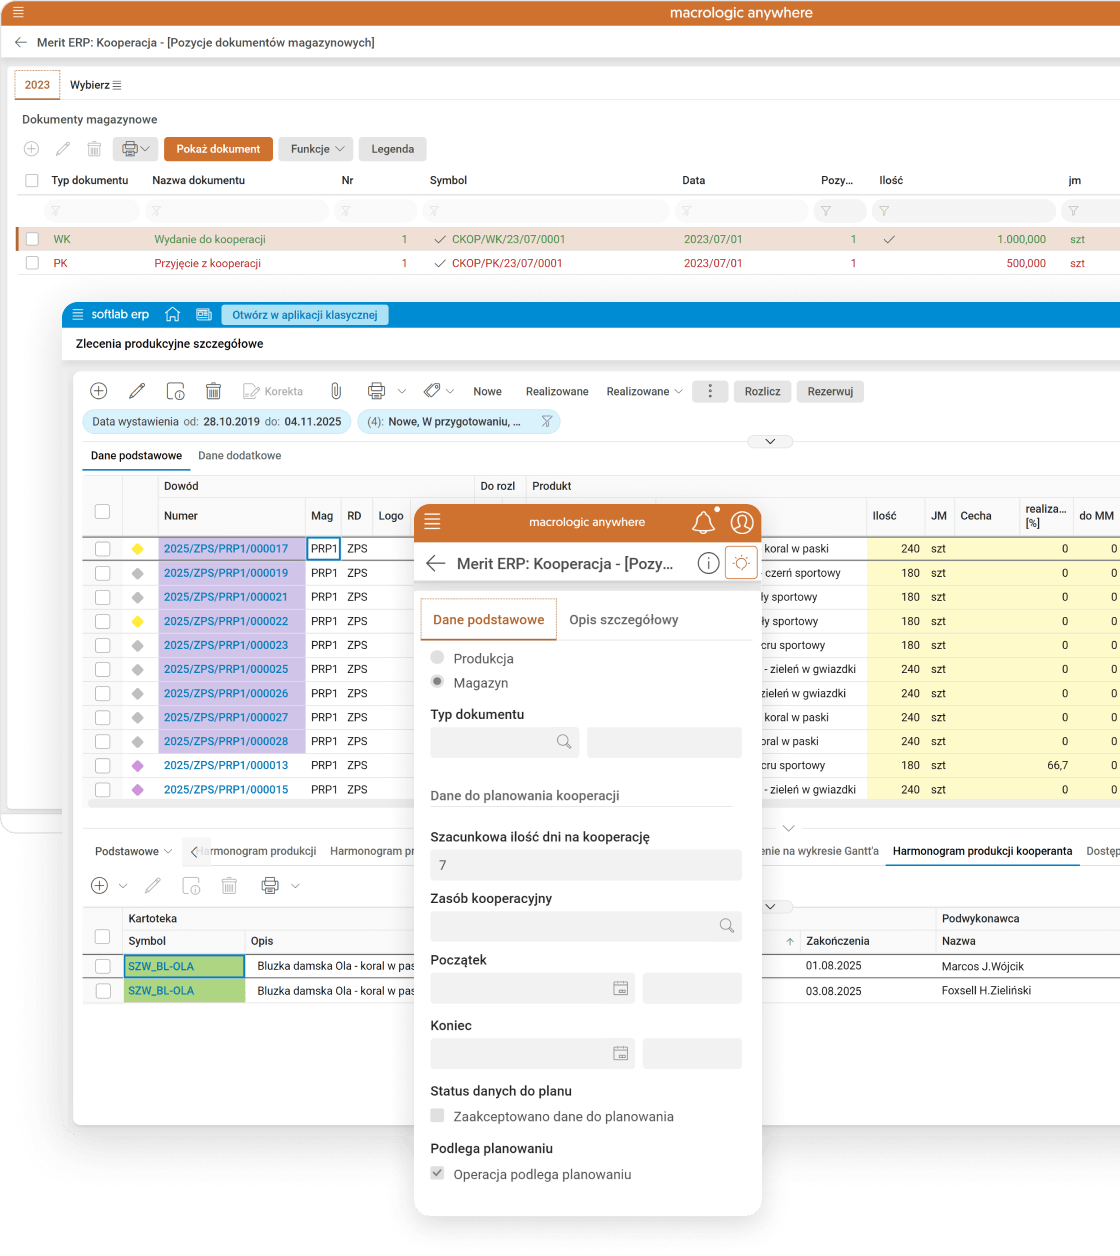Click the notification bell icon
Image resolution: width=1120 pixels, height=1256 pixels.
click(704, 522)
